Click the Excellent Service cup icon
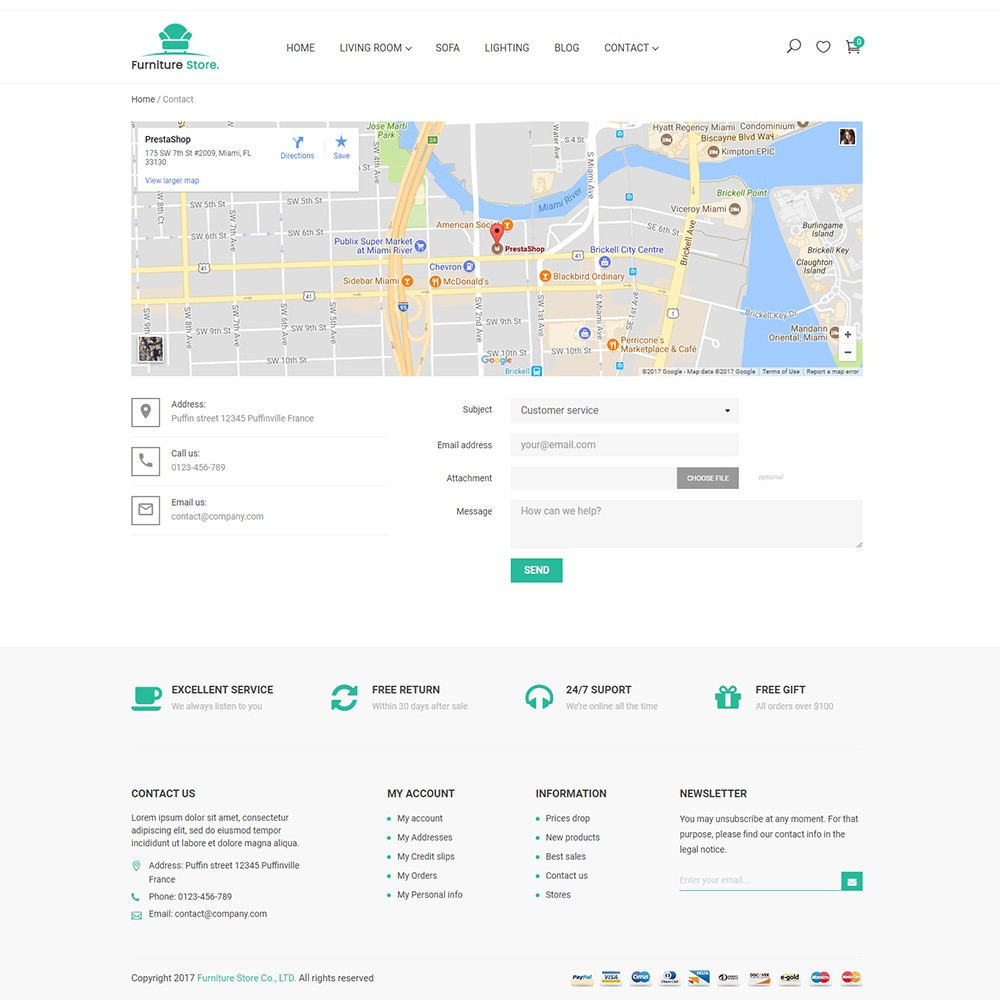Viewport: 1000px width, 1000px height. pos(147,698)
